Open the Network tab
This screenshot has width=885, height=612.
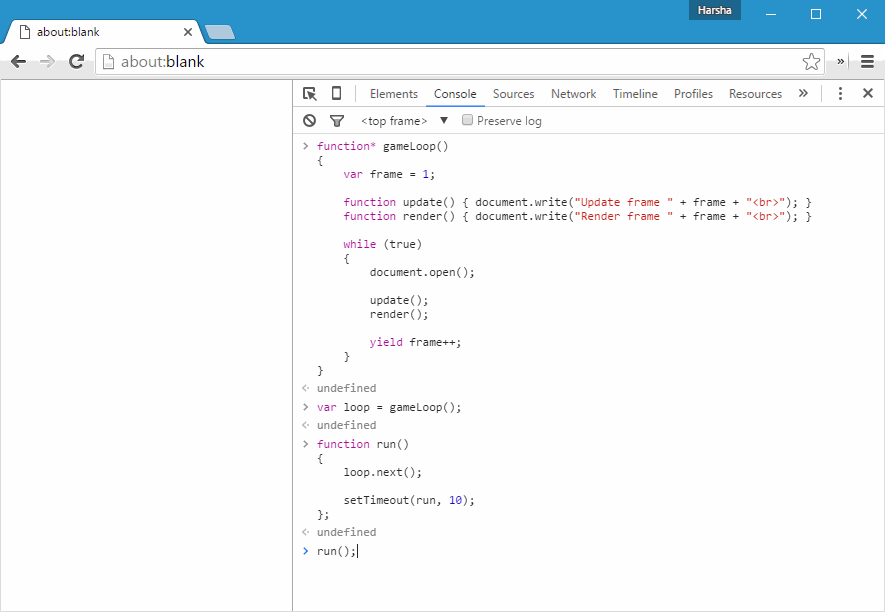coord(573,94)
